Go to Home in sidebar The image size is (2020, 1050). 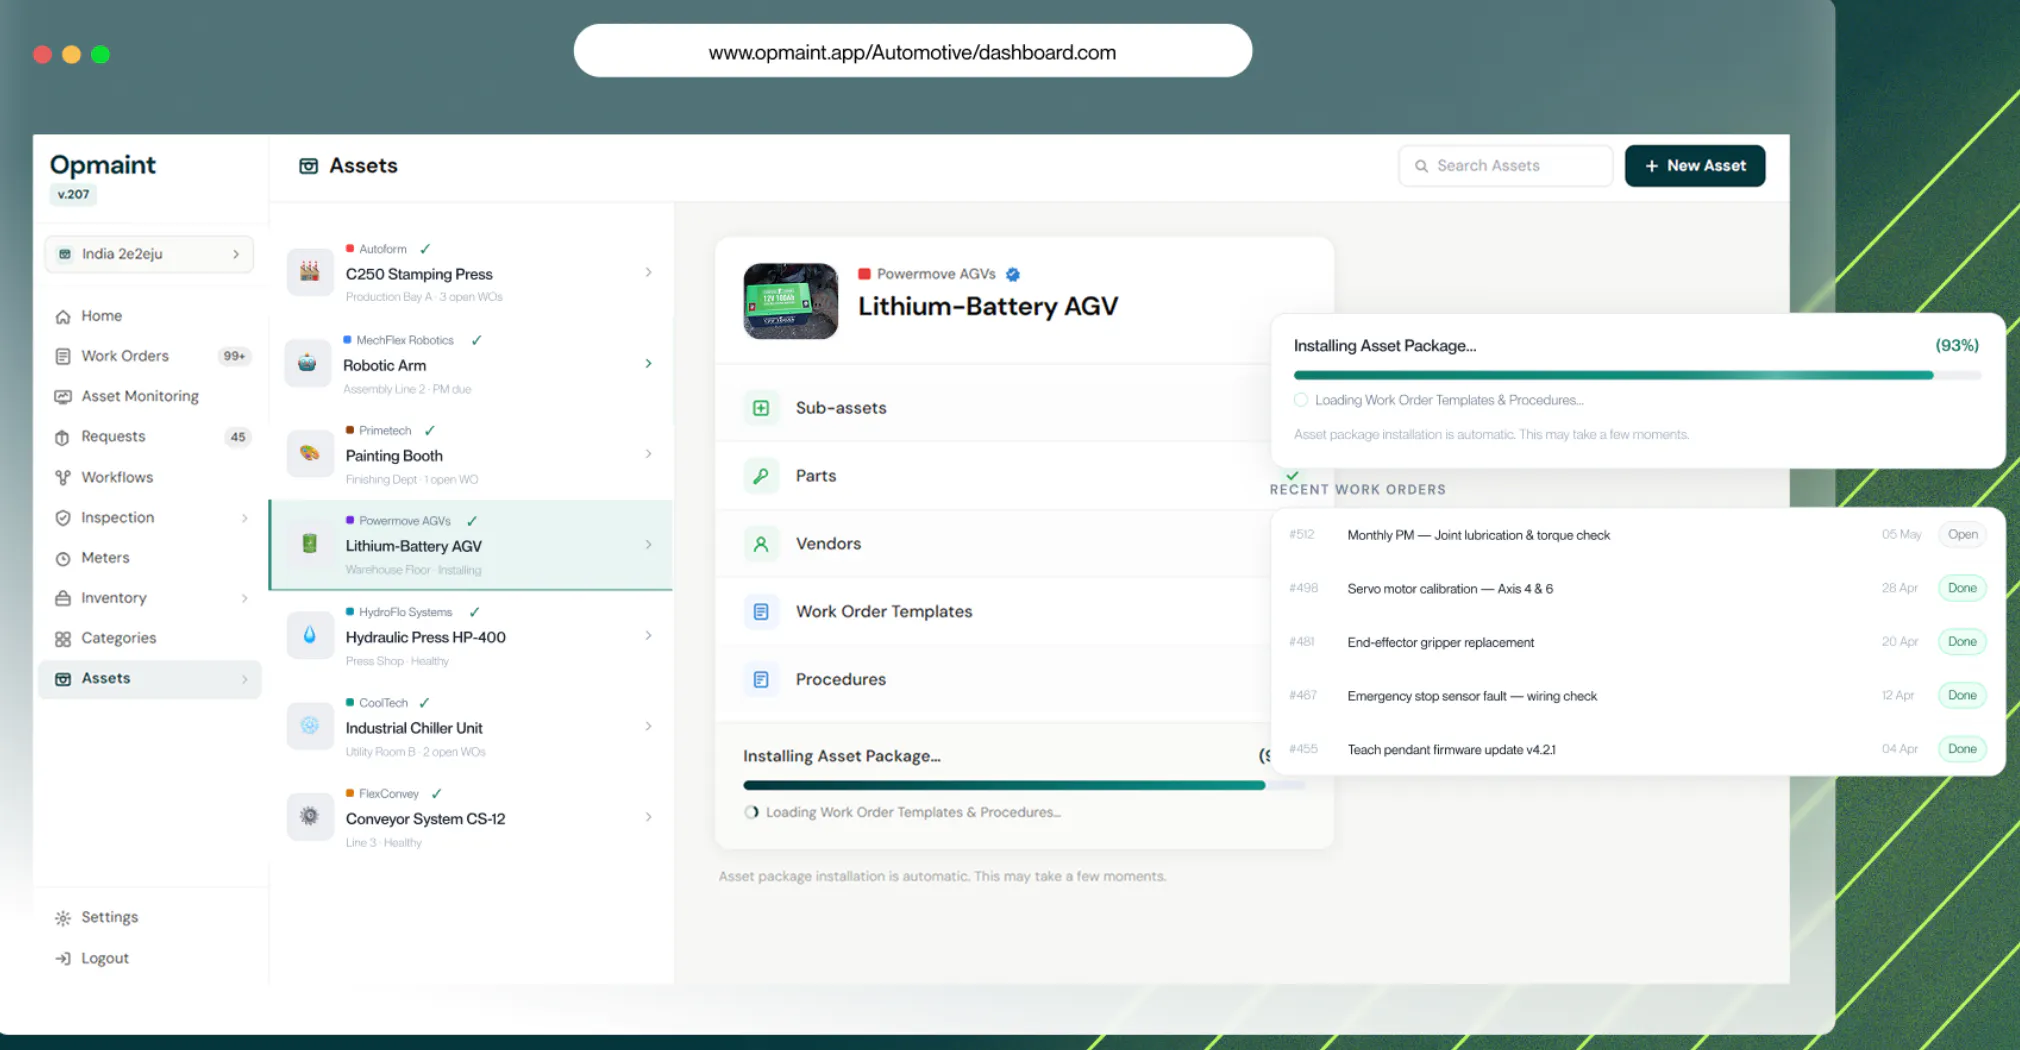pyautogui.click(x=150, y=316)
